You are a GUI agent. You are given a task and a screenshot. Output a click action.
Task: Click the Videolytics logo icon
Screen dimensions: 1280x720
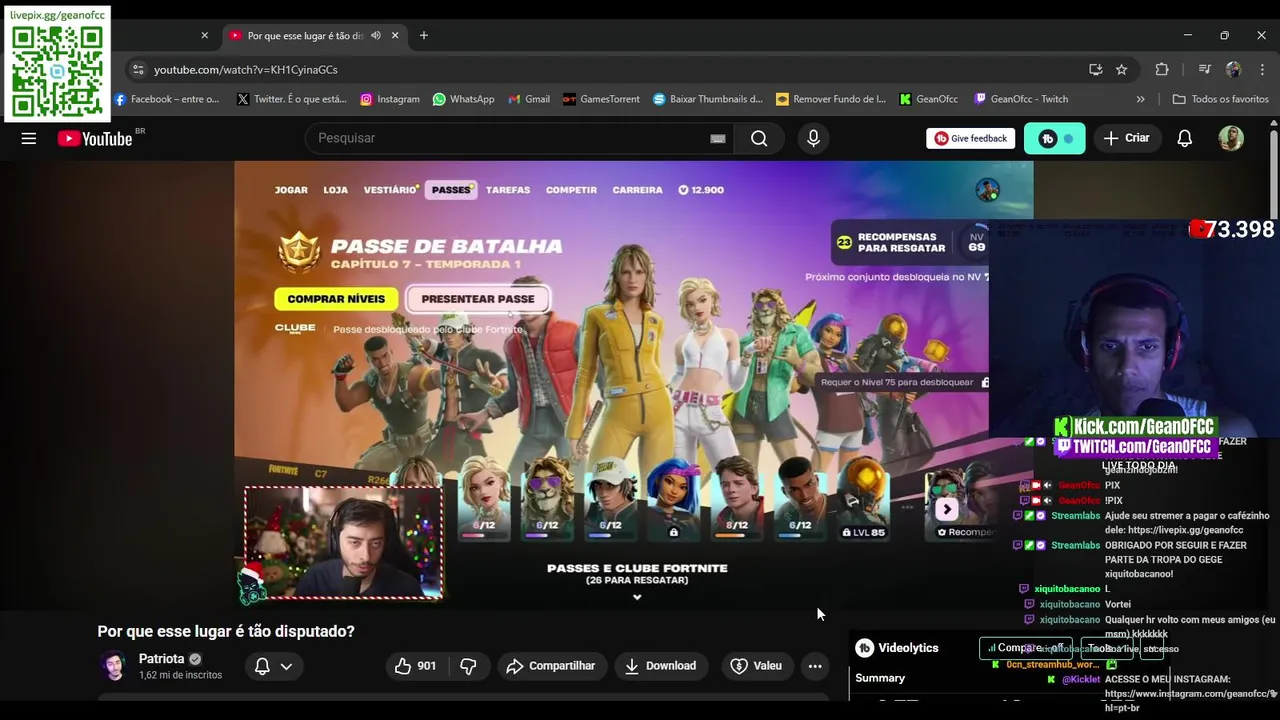click(x=865, y=648)
